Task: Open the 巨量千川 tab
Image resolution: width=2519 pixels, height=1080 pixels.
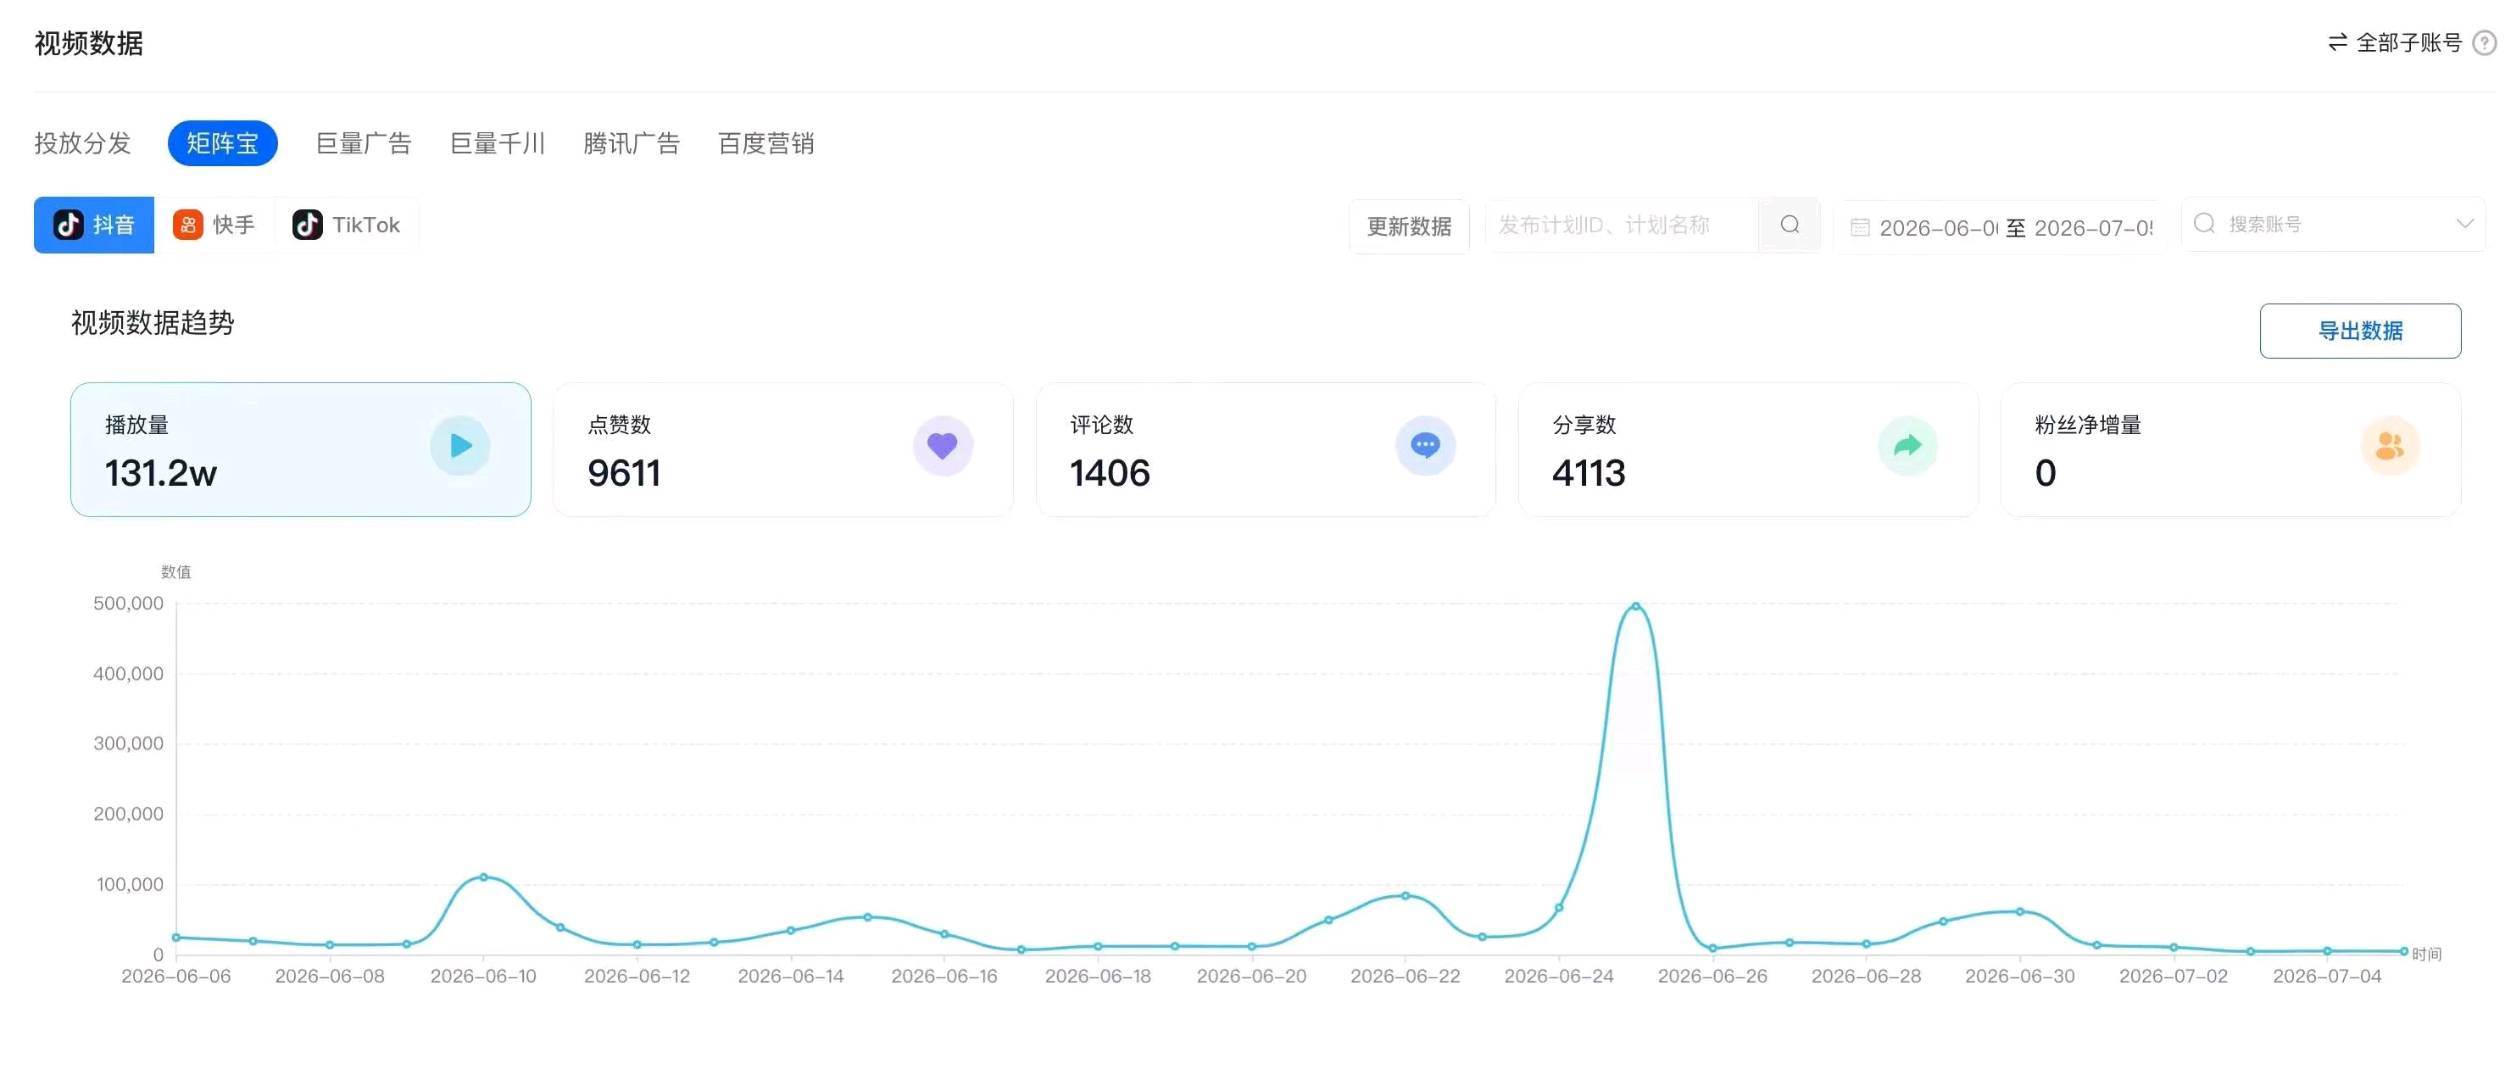Action: (498, 143)
